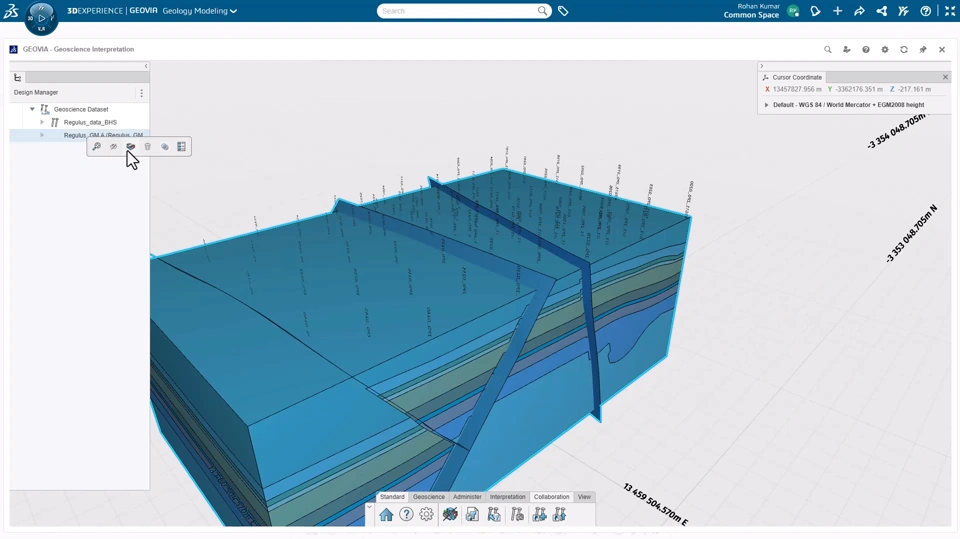
Task: Switch to the Interpretation toolbar tab
Action: (508, 497)
